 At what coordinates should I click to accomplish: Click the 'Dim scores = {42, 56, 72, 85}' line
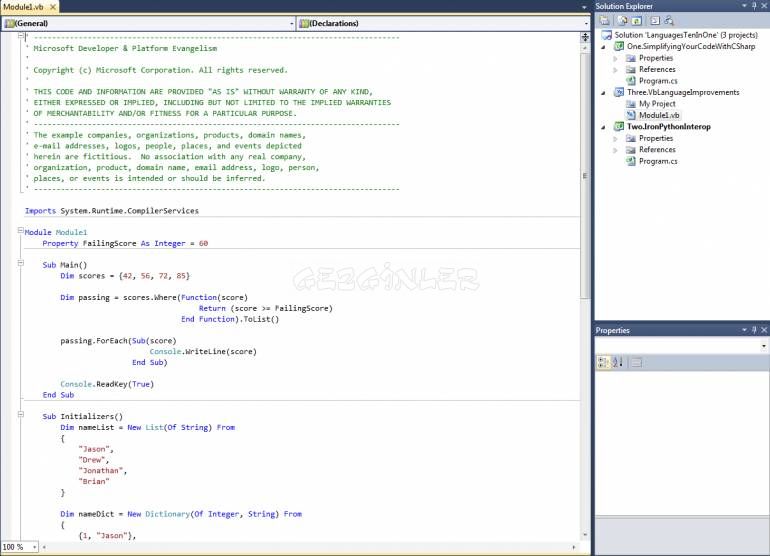pyautogui.click(x=125, y=276)
